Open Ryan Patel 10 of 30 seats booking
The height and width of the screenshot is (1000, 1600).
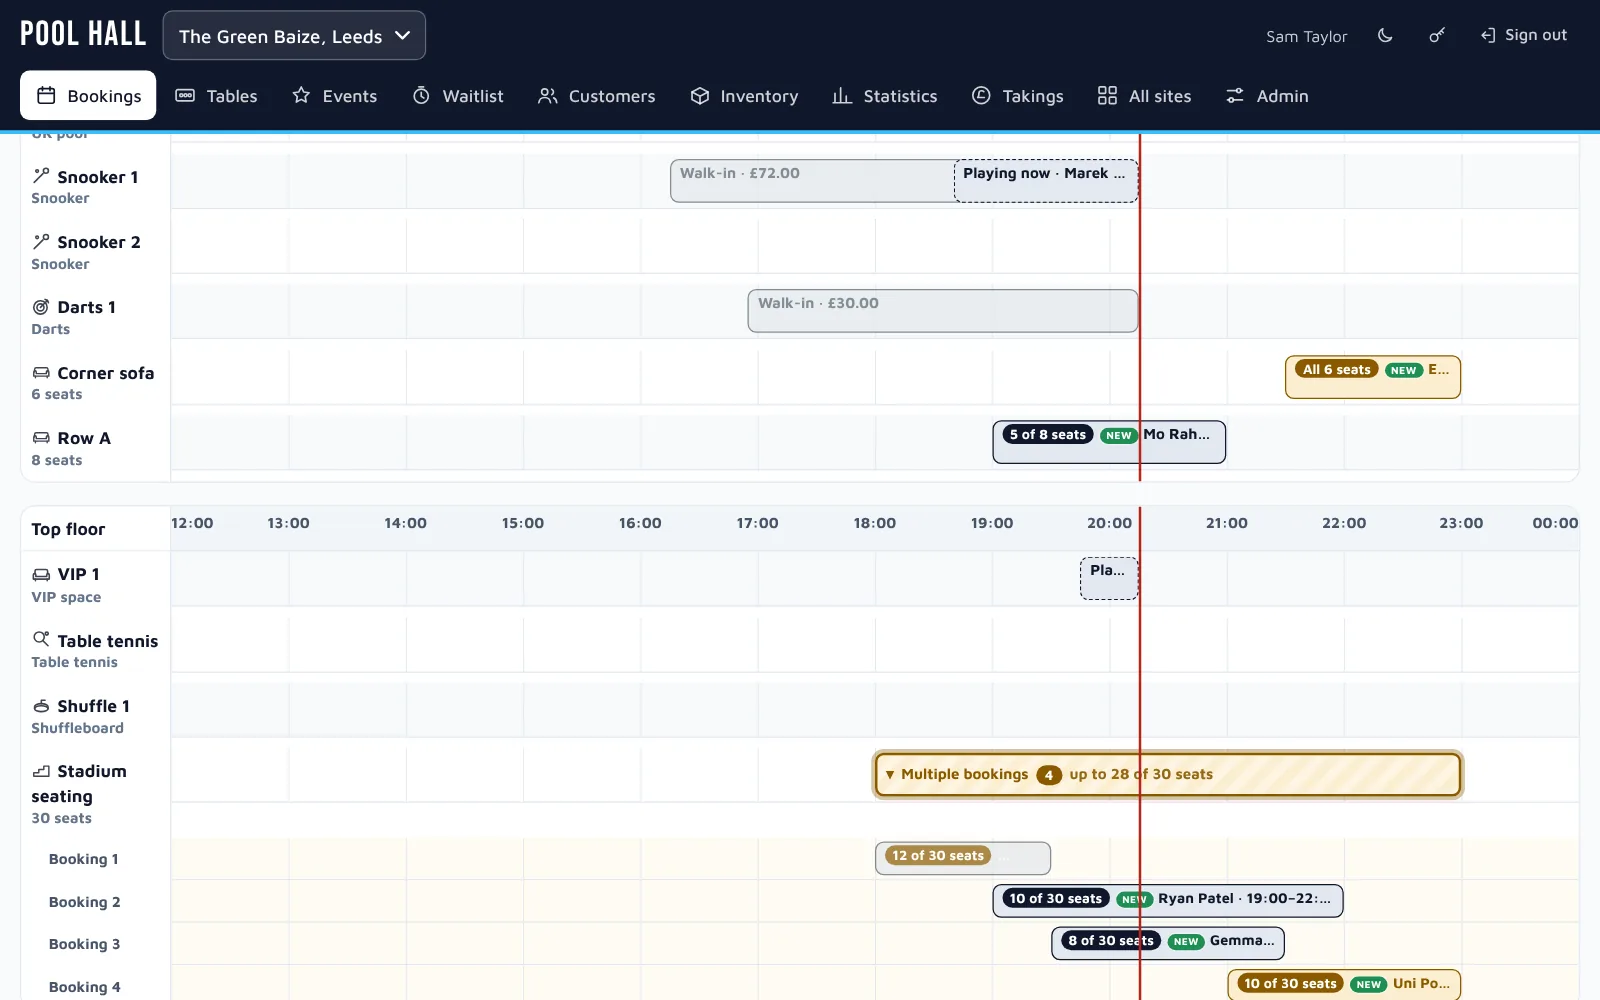pos(1168,900)
